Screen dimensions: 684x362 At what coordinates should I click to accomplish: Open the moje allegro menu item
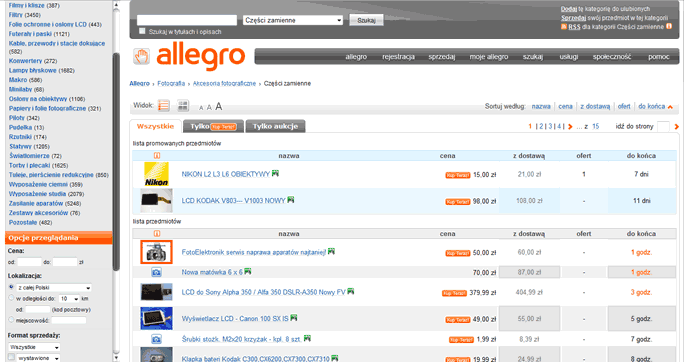tap(489, 57)
